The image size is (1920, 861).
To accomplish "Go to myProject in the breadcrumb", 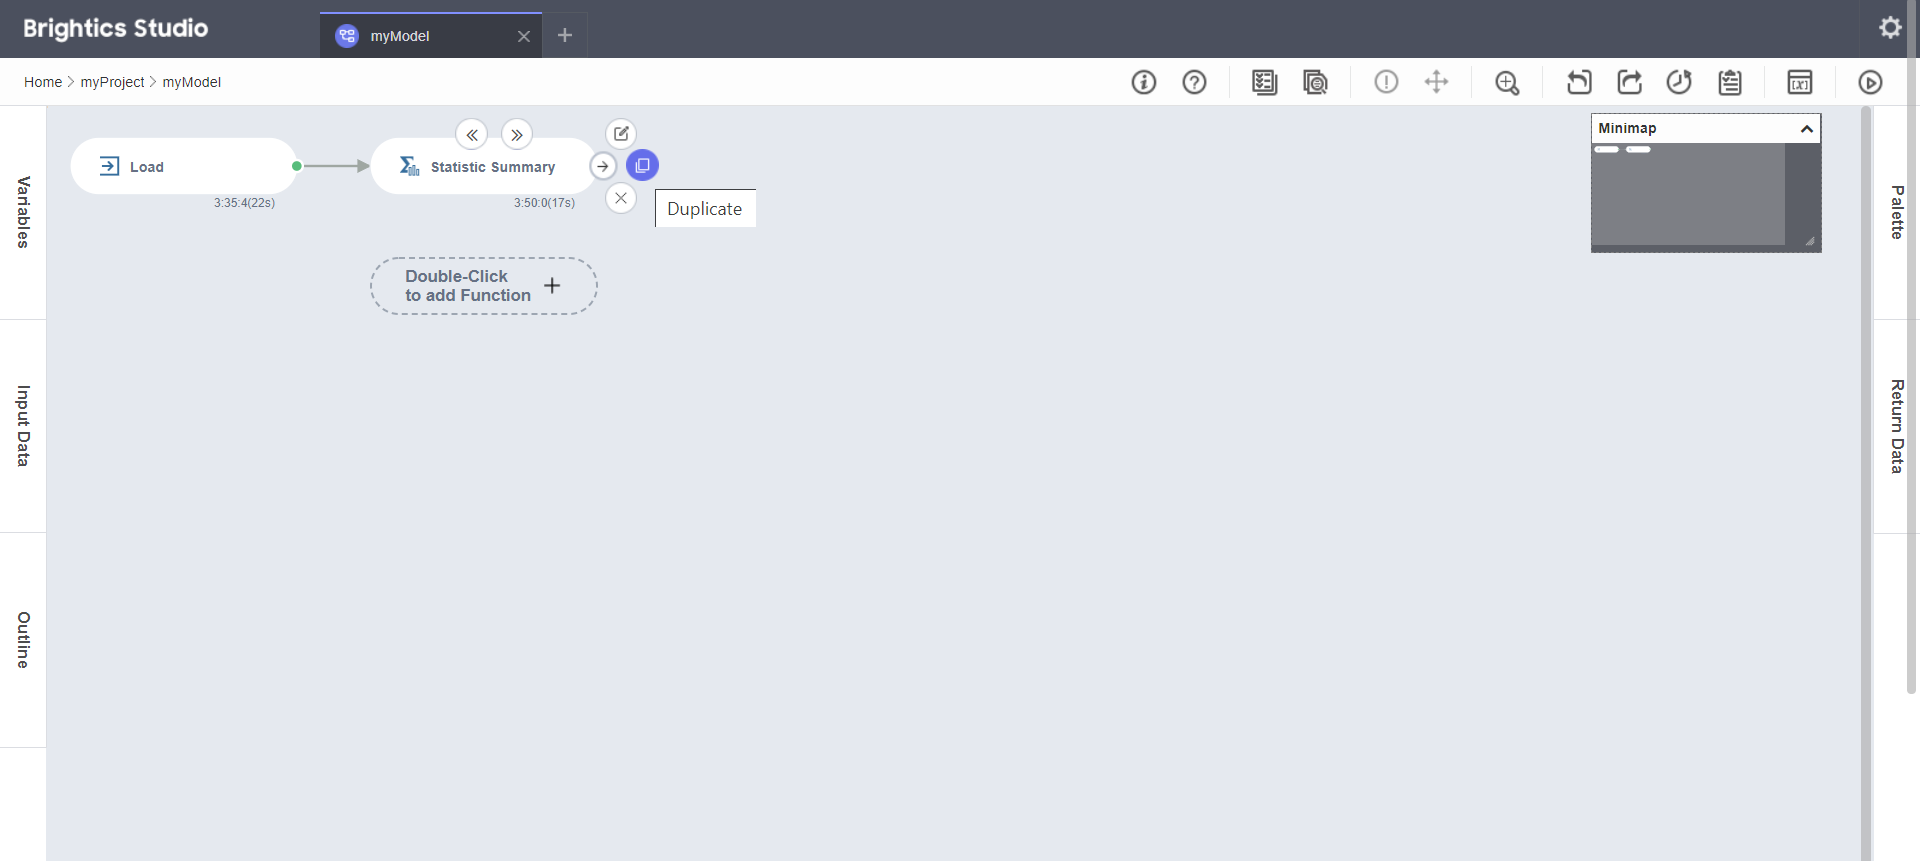I will click(x=113, y=82).
